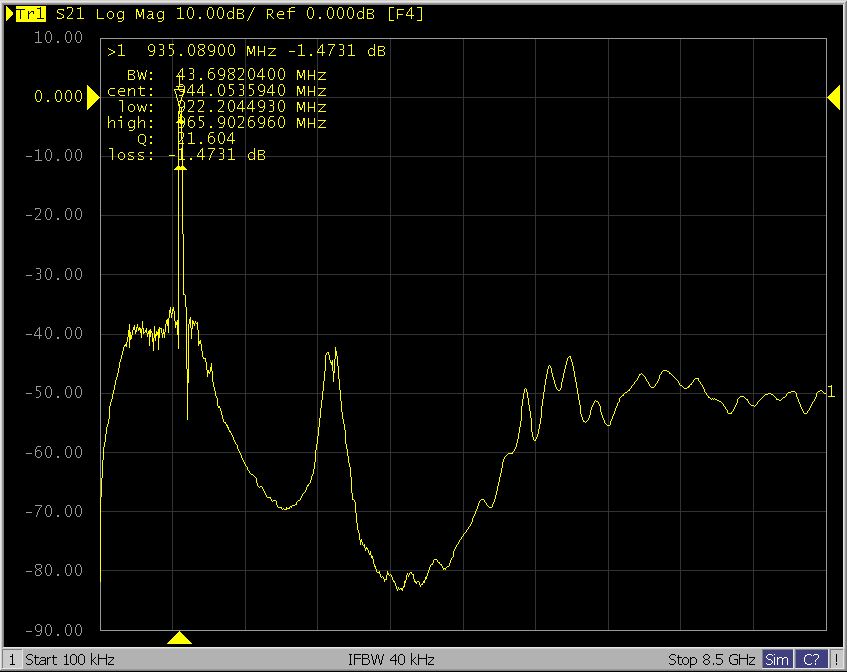
Task: Edit the Stop 8.5 GHz frequency
Action: coord(712,660)
